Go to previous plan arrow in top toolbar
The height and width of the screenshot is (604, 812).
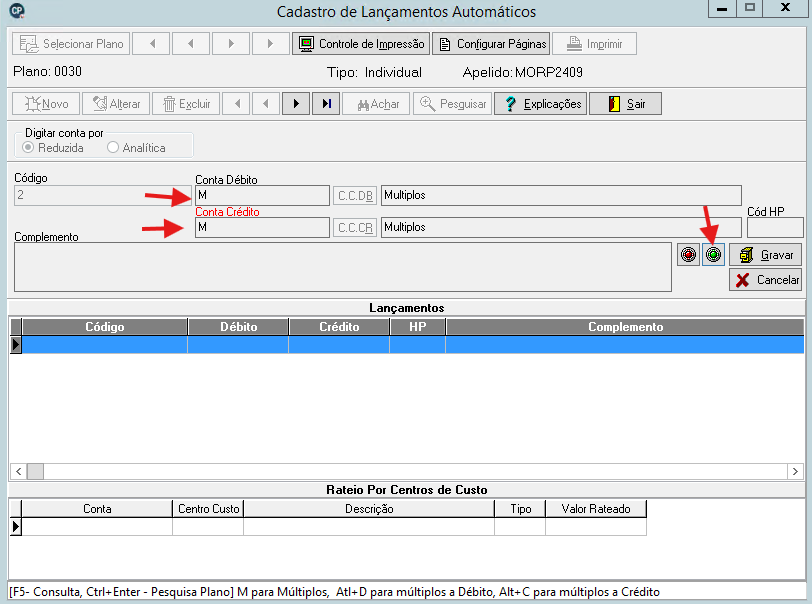pos(191,44)
